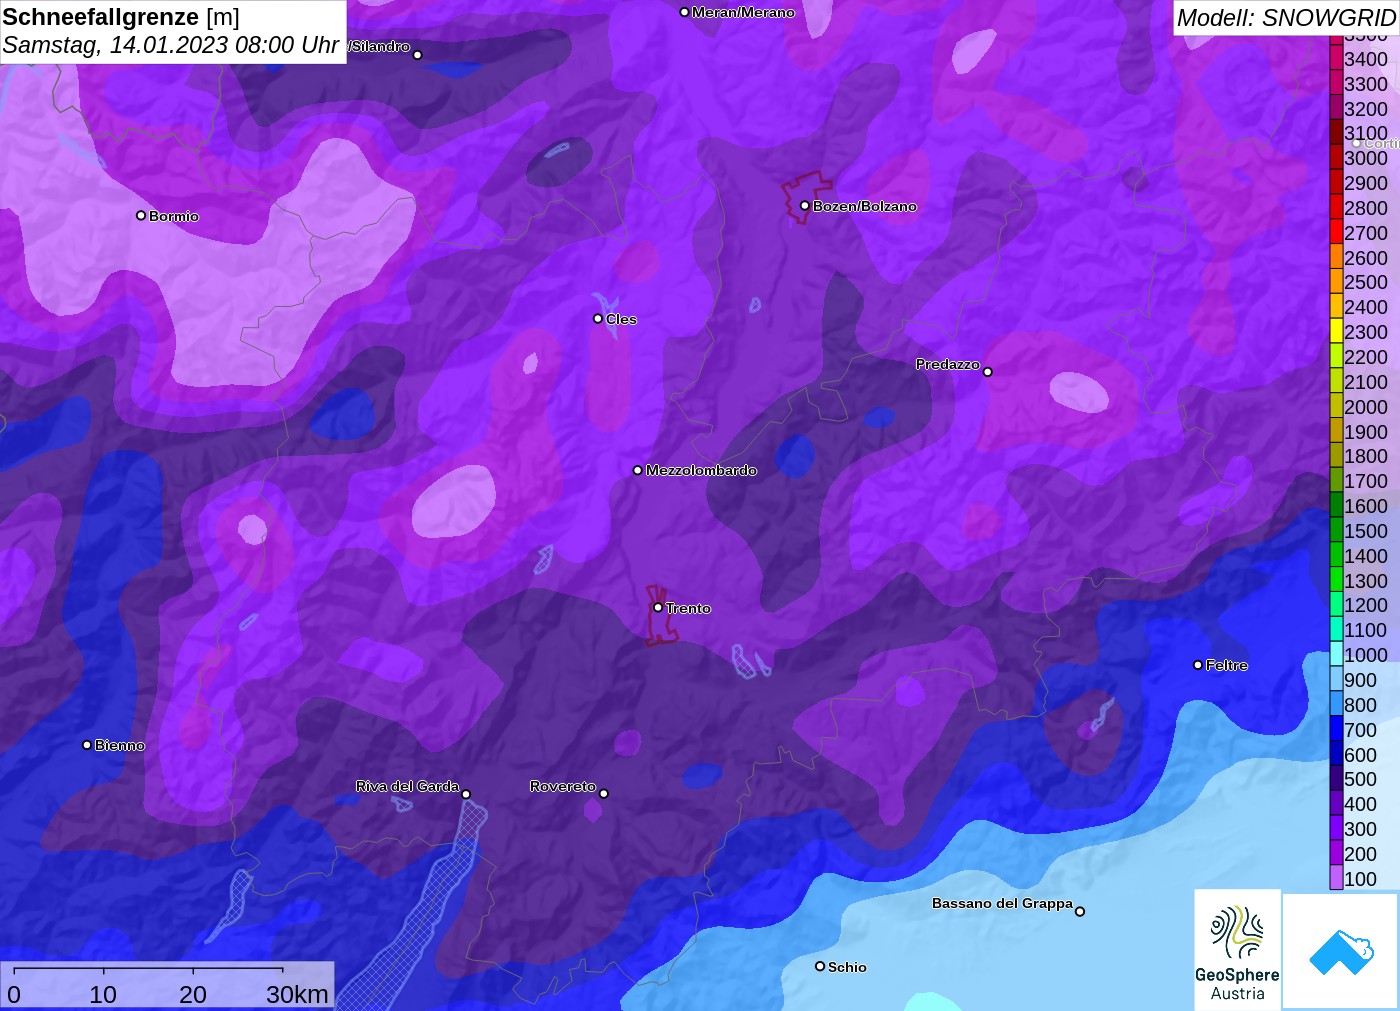Click the date Samstag, 14.01.2023 08:00 Uhr
This screenshot has height=1011, width=1400.
tap(171, 45)
